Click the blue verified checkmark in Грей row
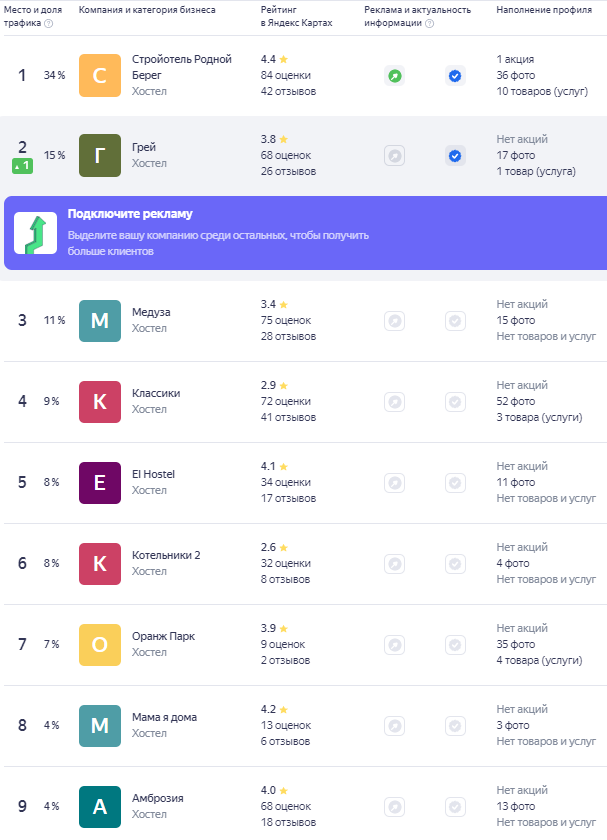 [455, 156]
